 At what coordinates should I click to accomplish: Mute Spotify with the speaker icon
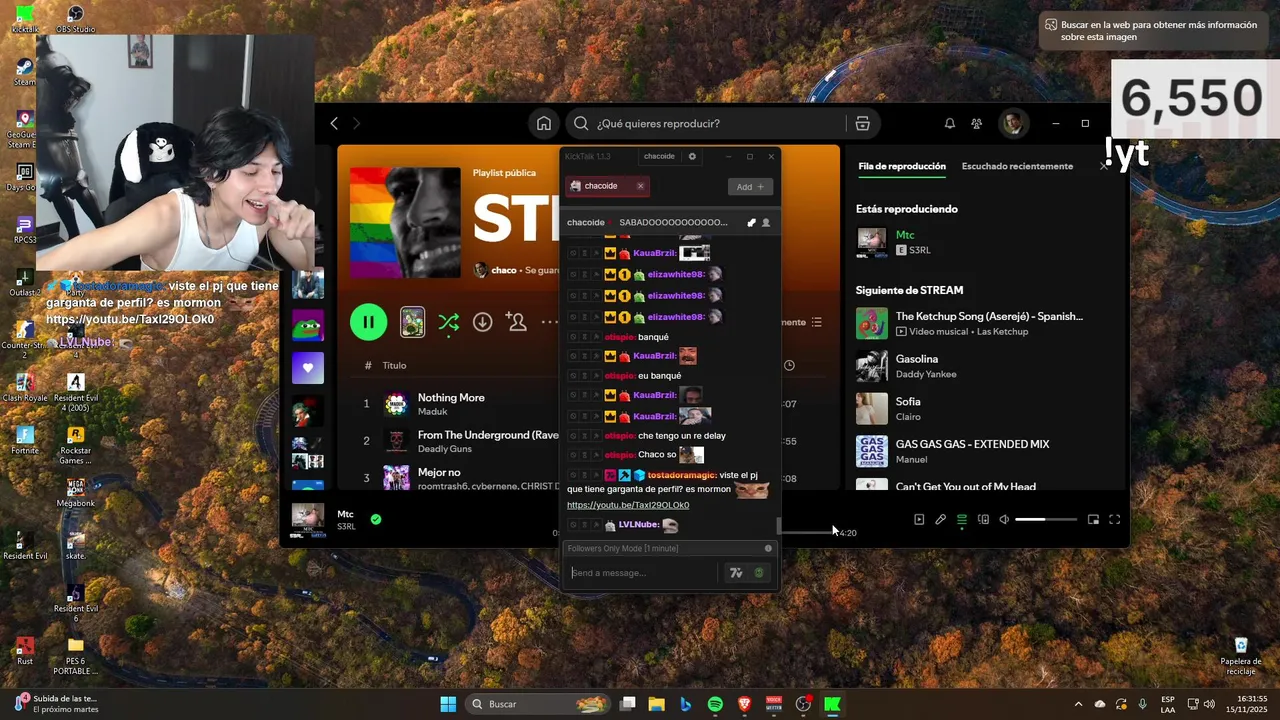point(1004,519)
